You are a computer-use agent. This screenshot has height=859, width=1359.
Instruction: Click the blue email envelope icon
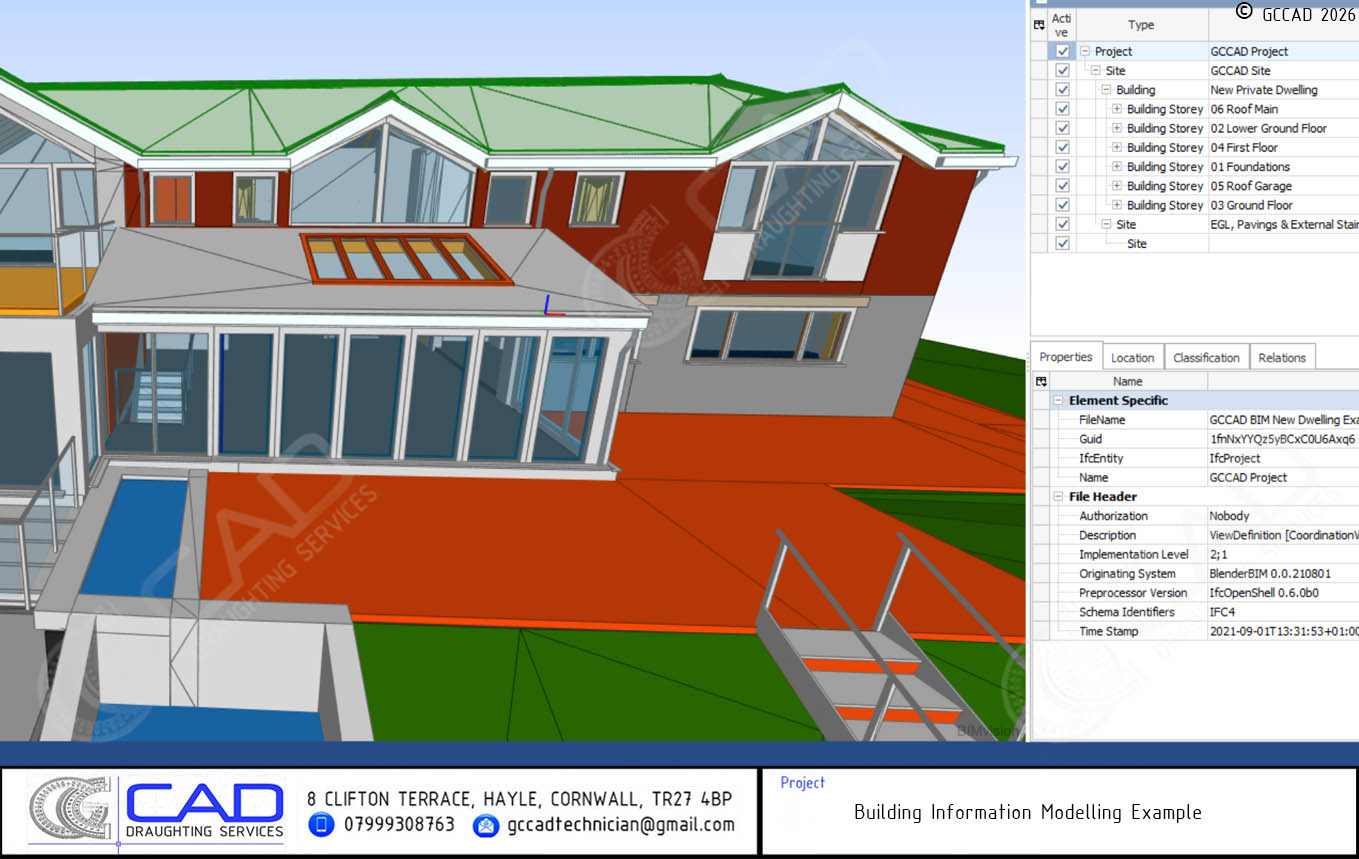tap(485, 825)
